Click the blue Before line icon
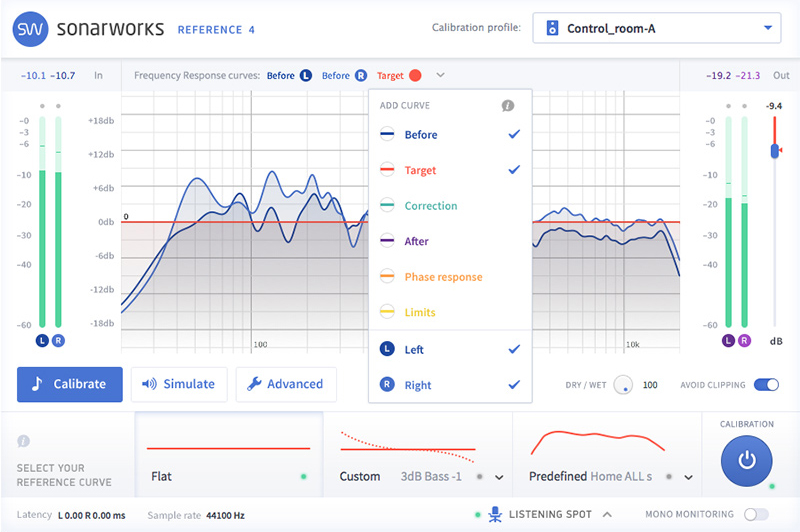Image resolution: width=800 pixels, height=532 pixels. tap(387, 134)
